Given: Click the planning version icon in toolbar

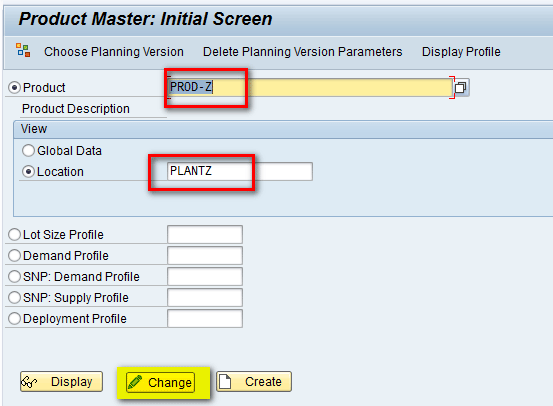Looking at the screenshot, I should (23, 50).
